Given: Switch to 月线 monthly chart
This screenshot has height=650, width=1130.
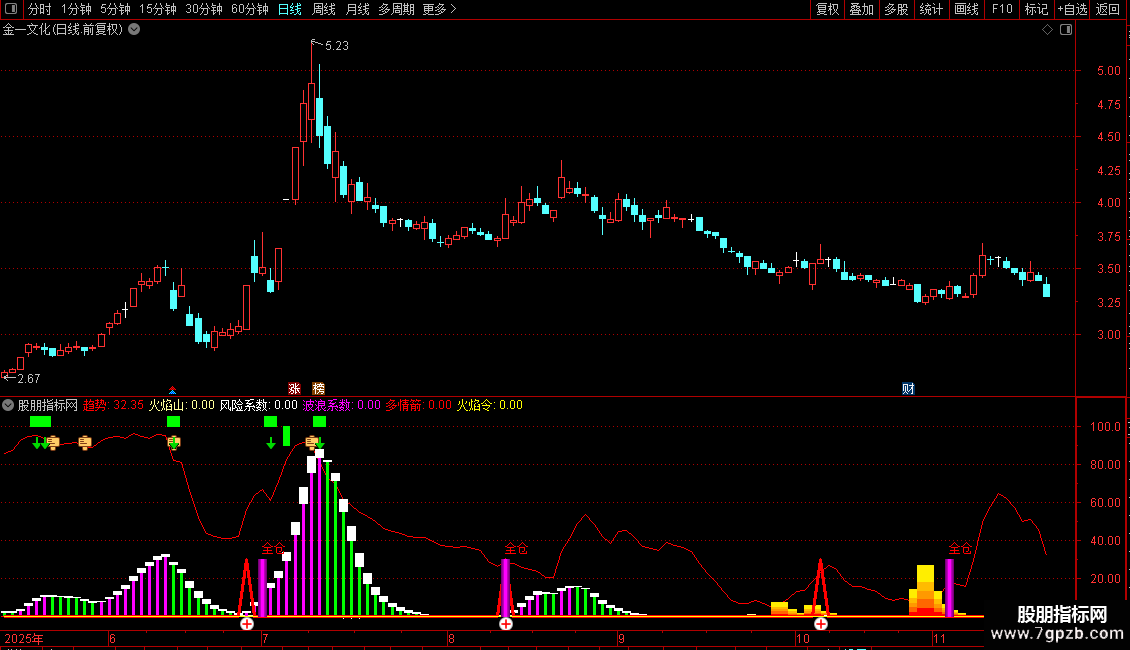Looking at the screenshot, I should 357,9.
